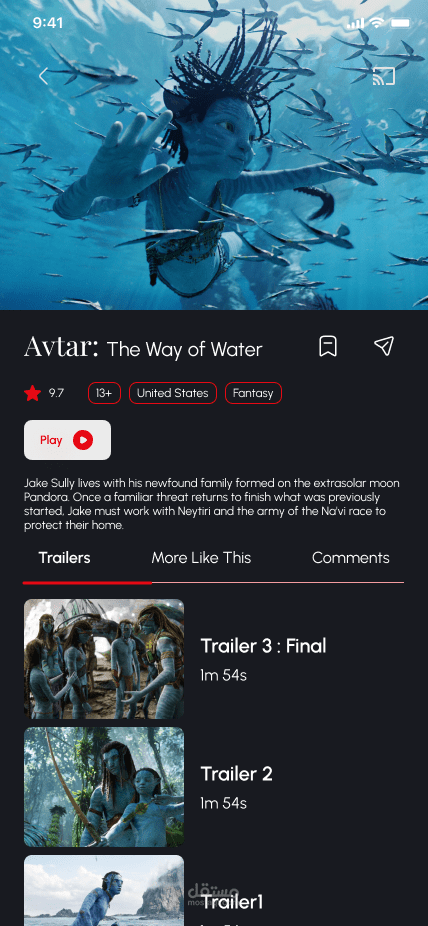Tap the back arrow icon
The width and height of the screenshot is (428, 926).
[x=43, y=76]
